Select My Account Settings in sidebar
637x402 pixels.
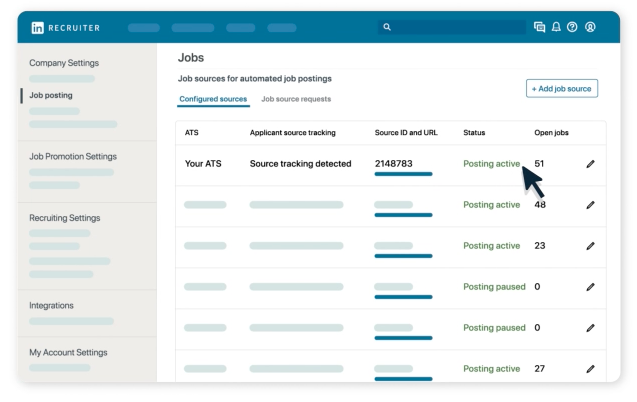click(68, 352)
